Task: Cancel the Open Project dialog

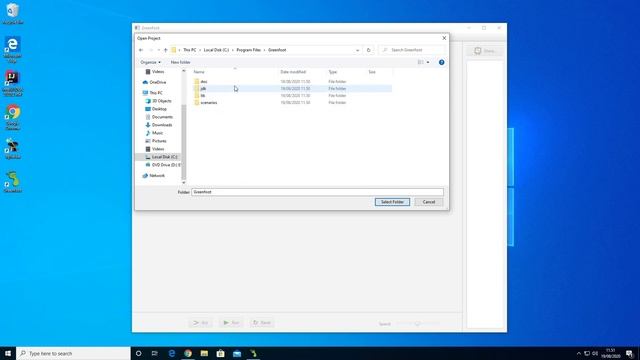Action: (x=429, y=202)
